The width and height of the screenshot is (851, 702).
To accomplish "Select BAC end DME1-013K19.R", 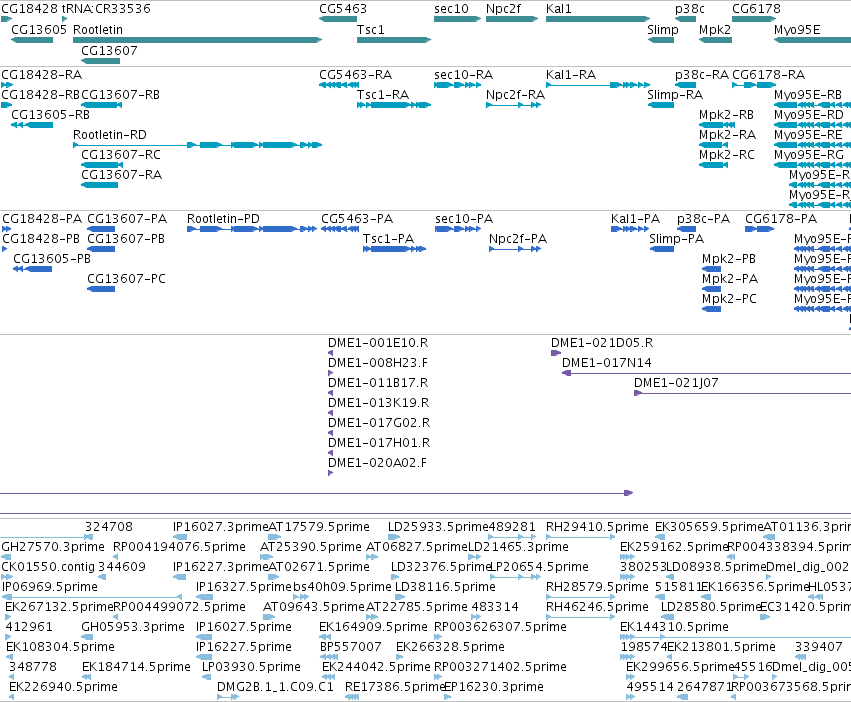I will click(x=331, y=413).
